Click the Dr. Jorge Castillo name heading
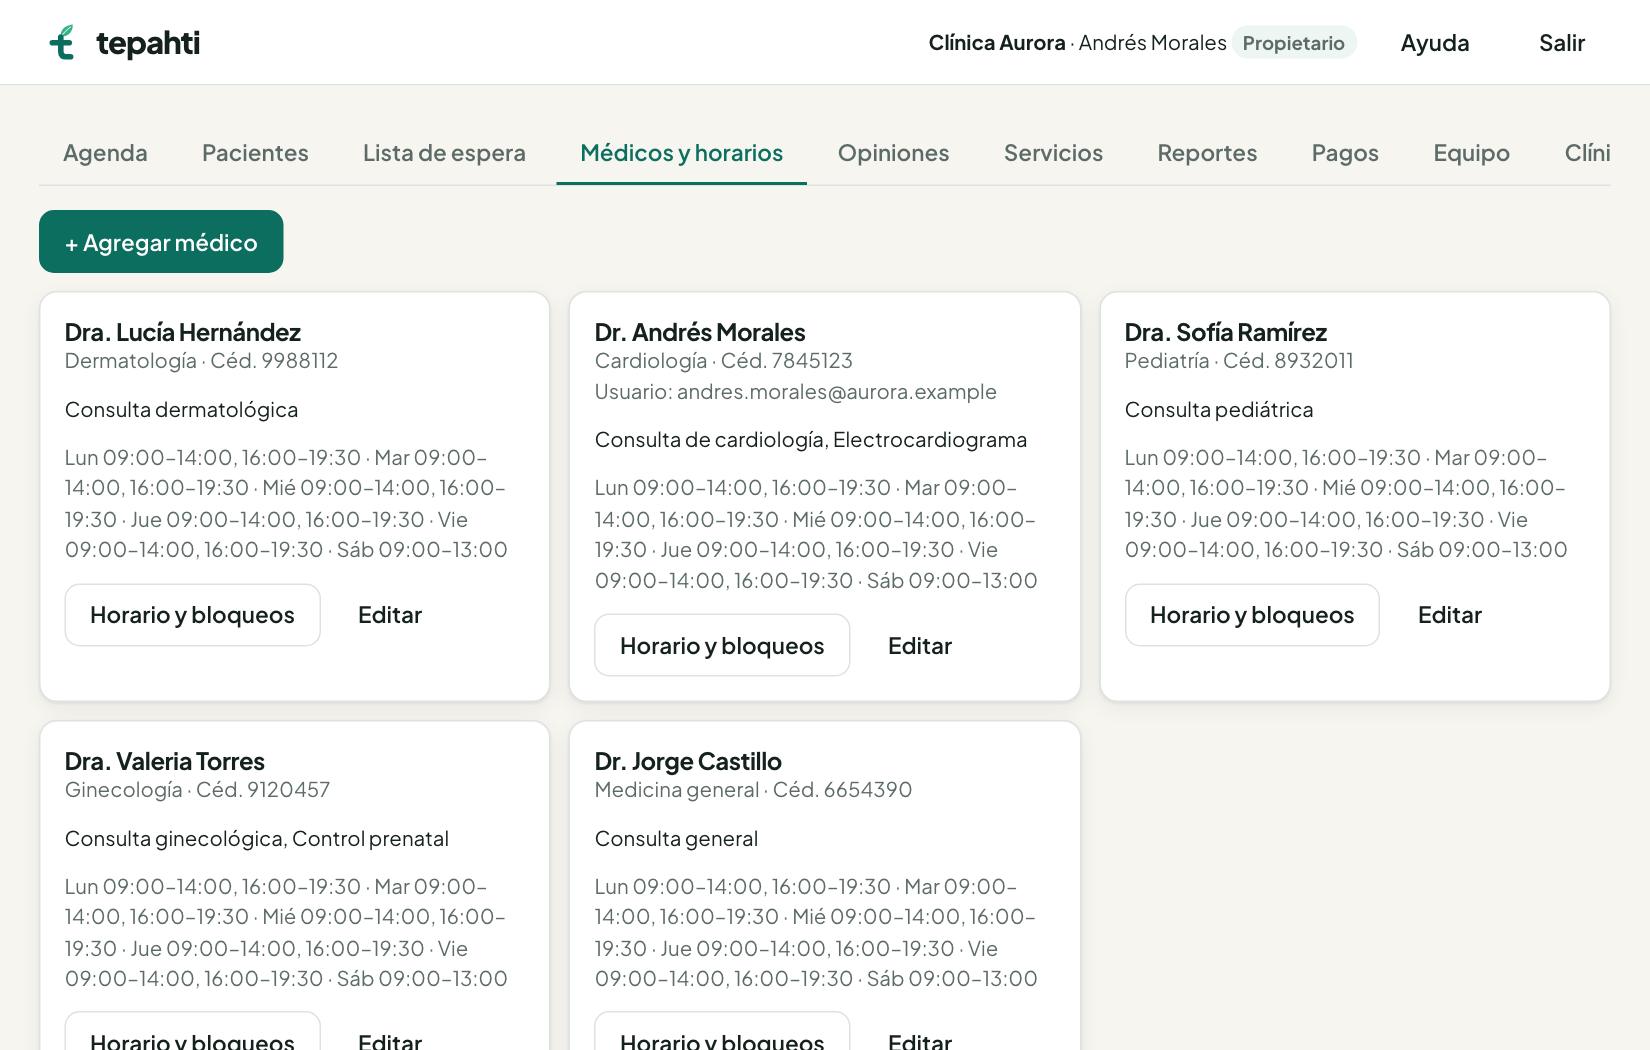This screenshot has height=1050, width=1650. [688, 761]
